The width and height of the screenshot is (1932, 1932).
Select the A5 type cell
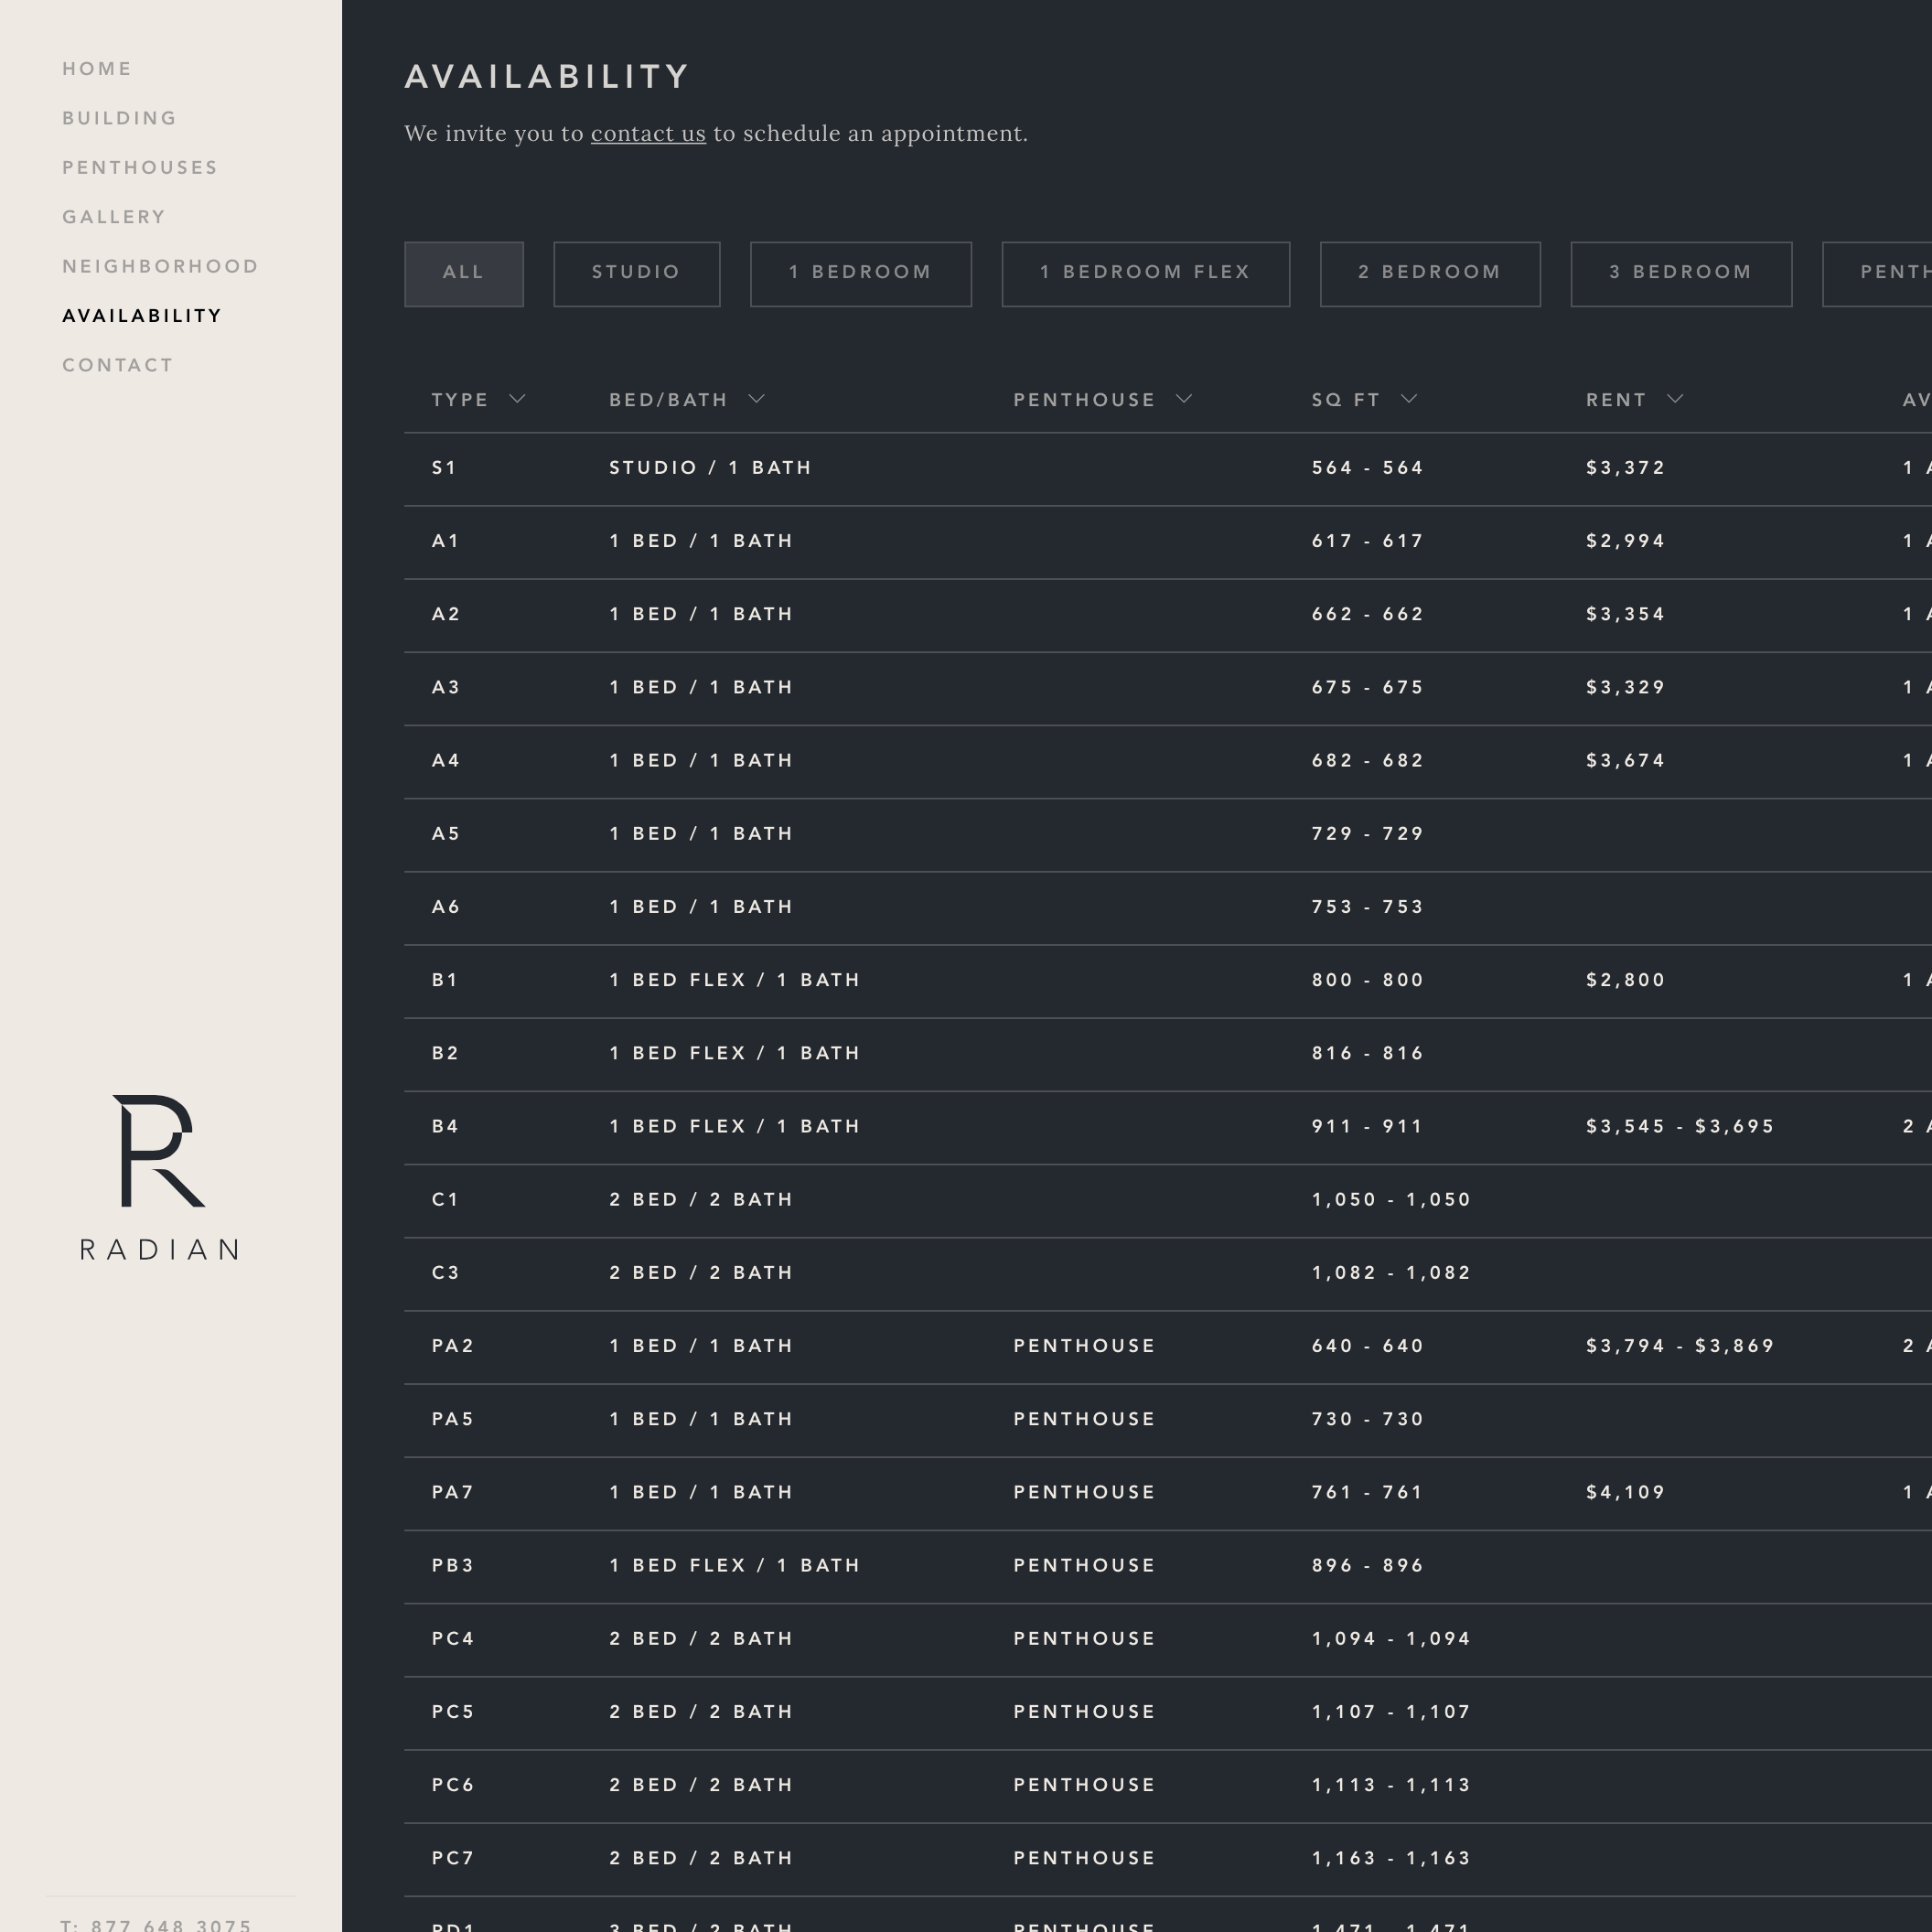446,834
